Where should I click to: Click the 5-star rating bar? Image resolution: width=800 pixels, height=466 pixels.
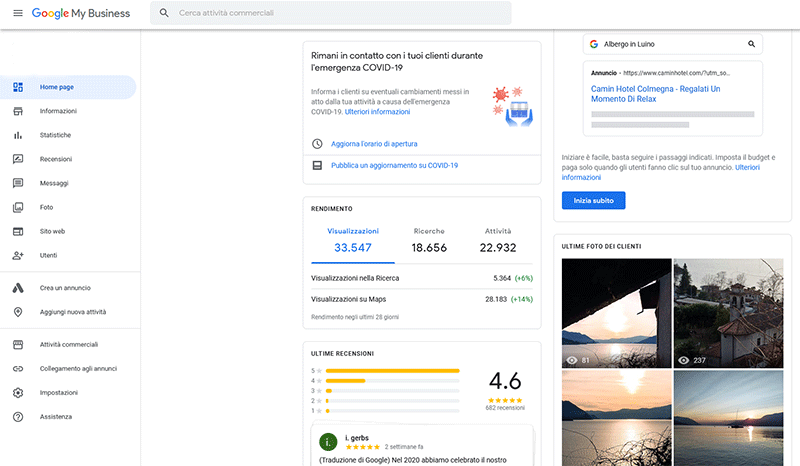pyautogui.click(x=392, y=371)
